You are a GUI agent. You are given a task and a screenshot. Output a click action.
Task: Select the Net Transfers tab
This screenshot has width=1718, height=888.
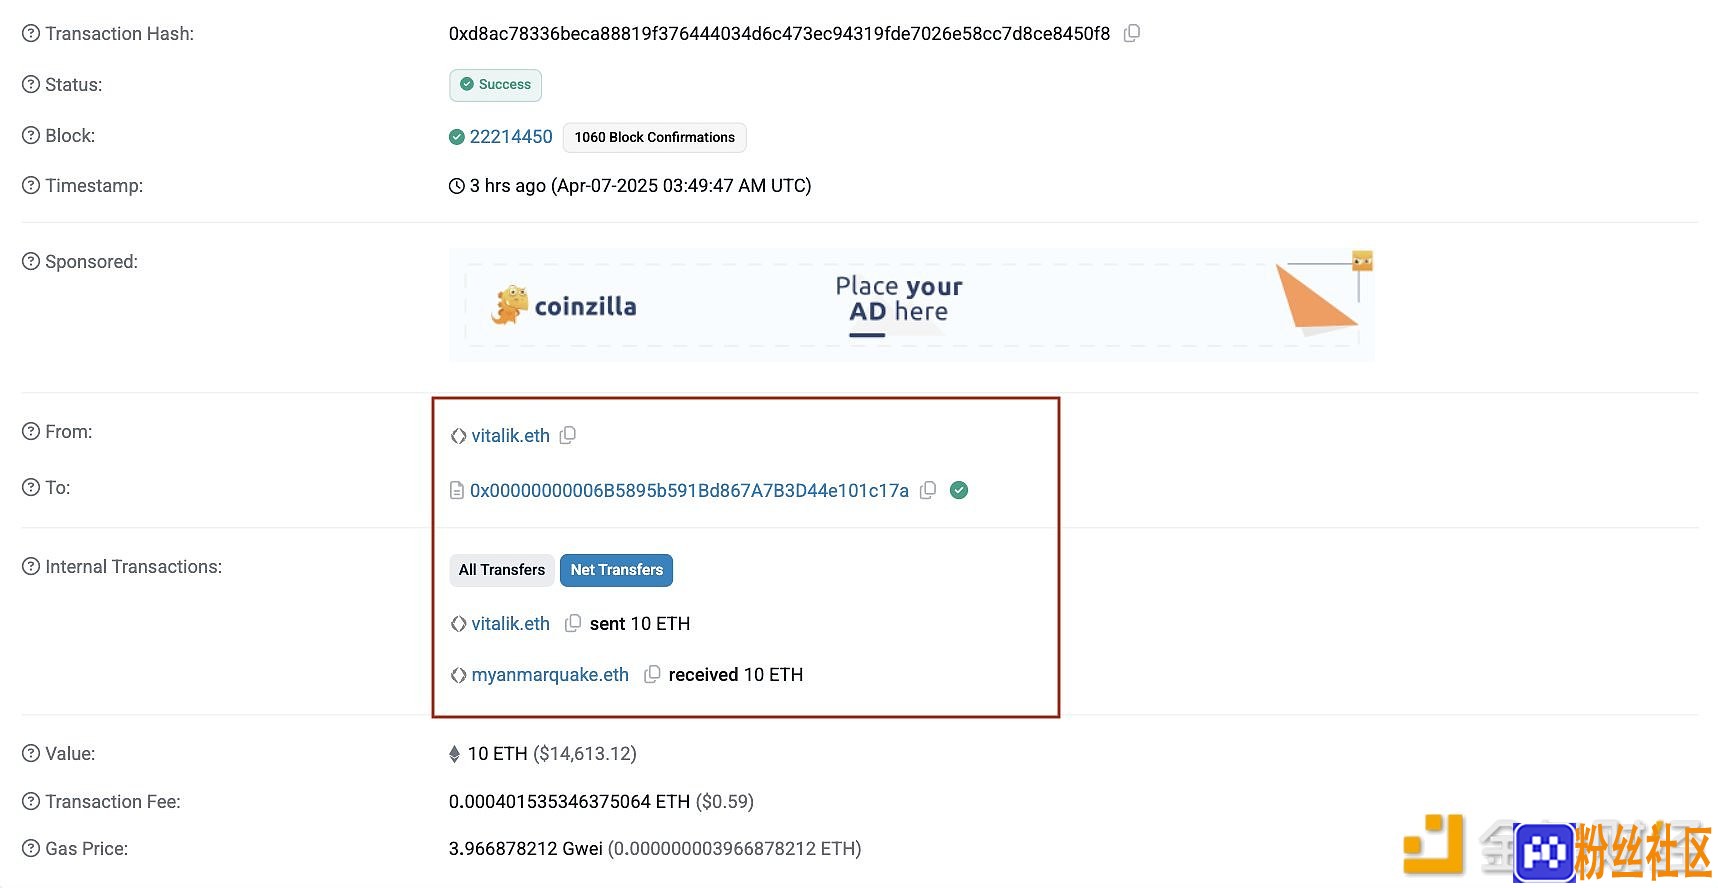616,570
